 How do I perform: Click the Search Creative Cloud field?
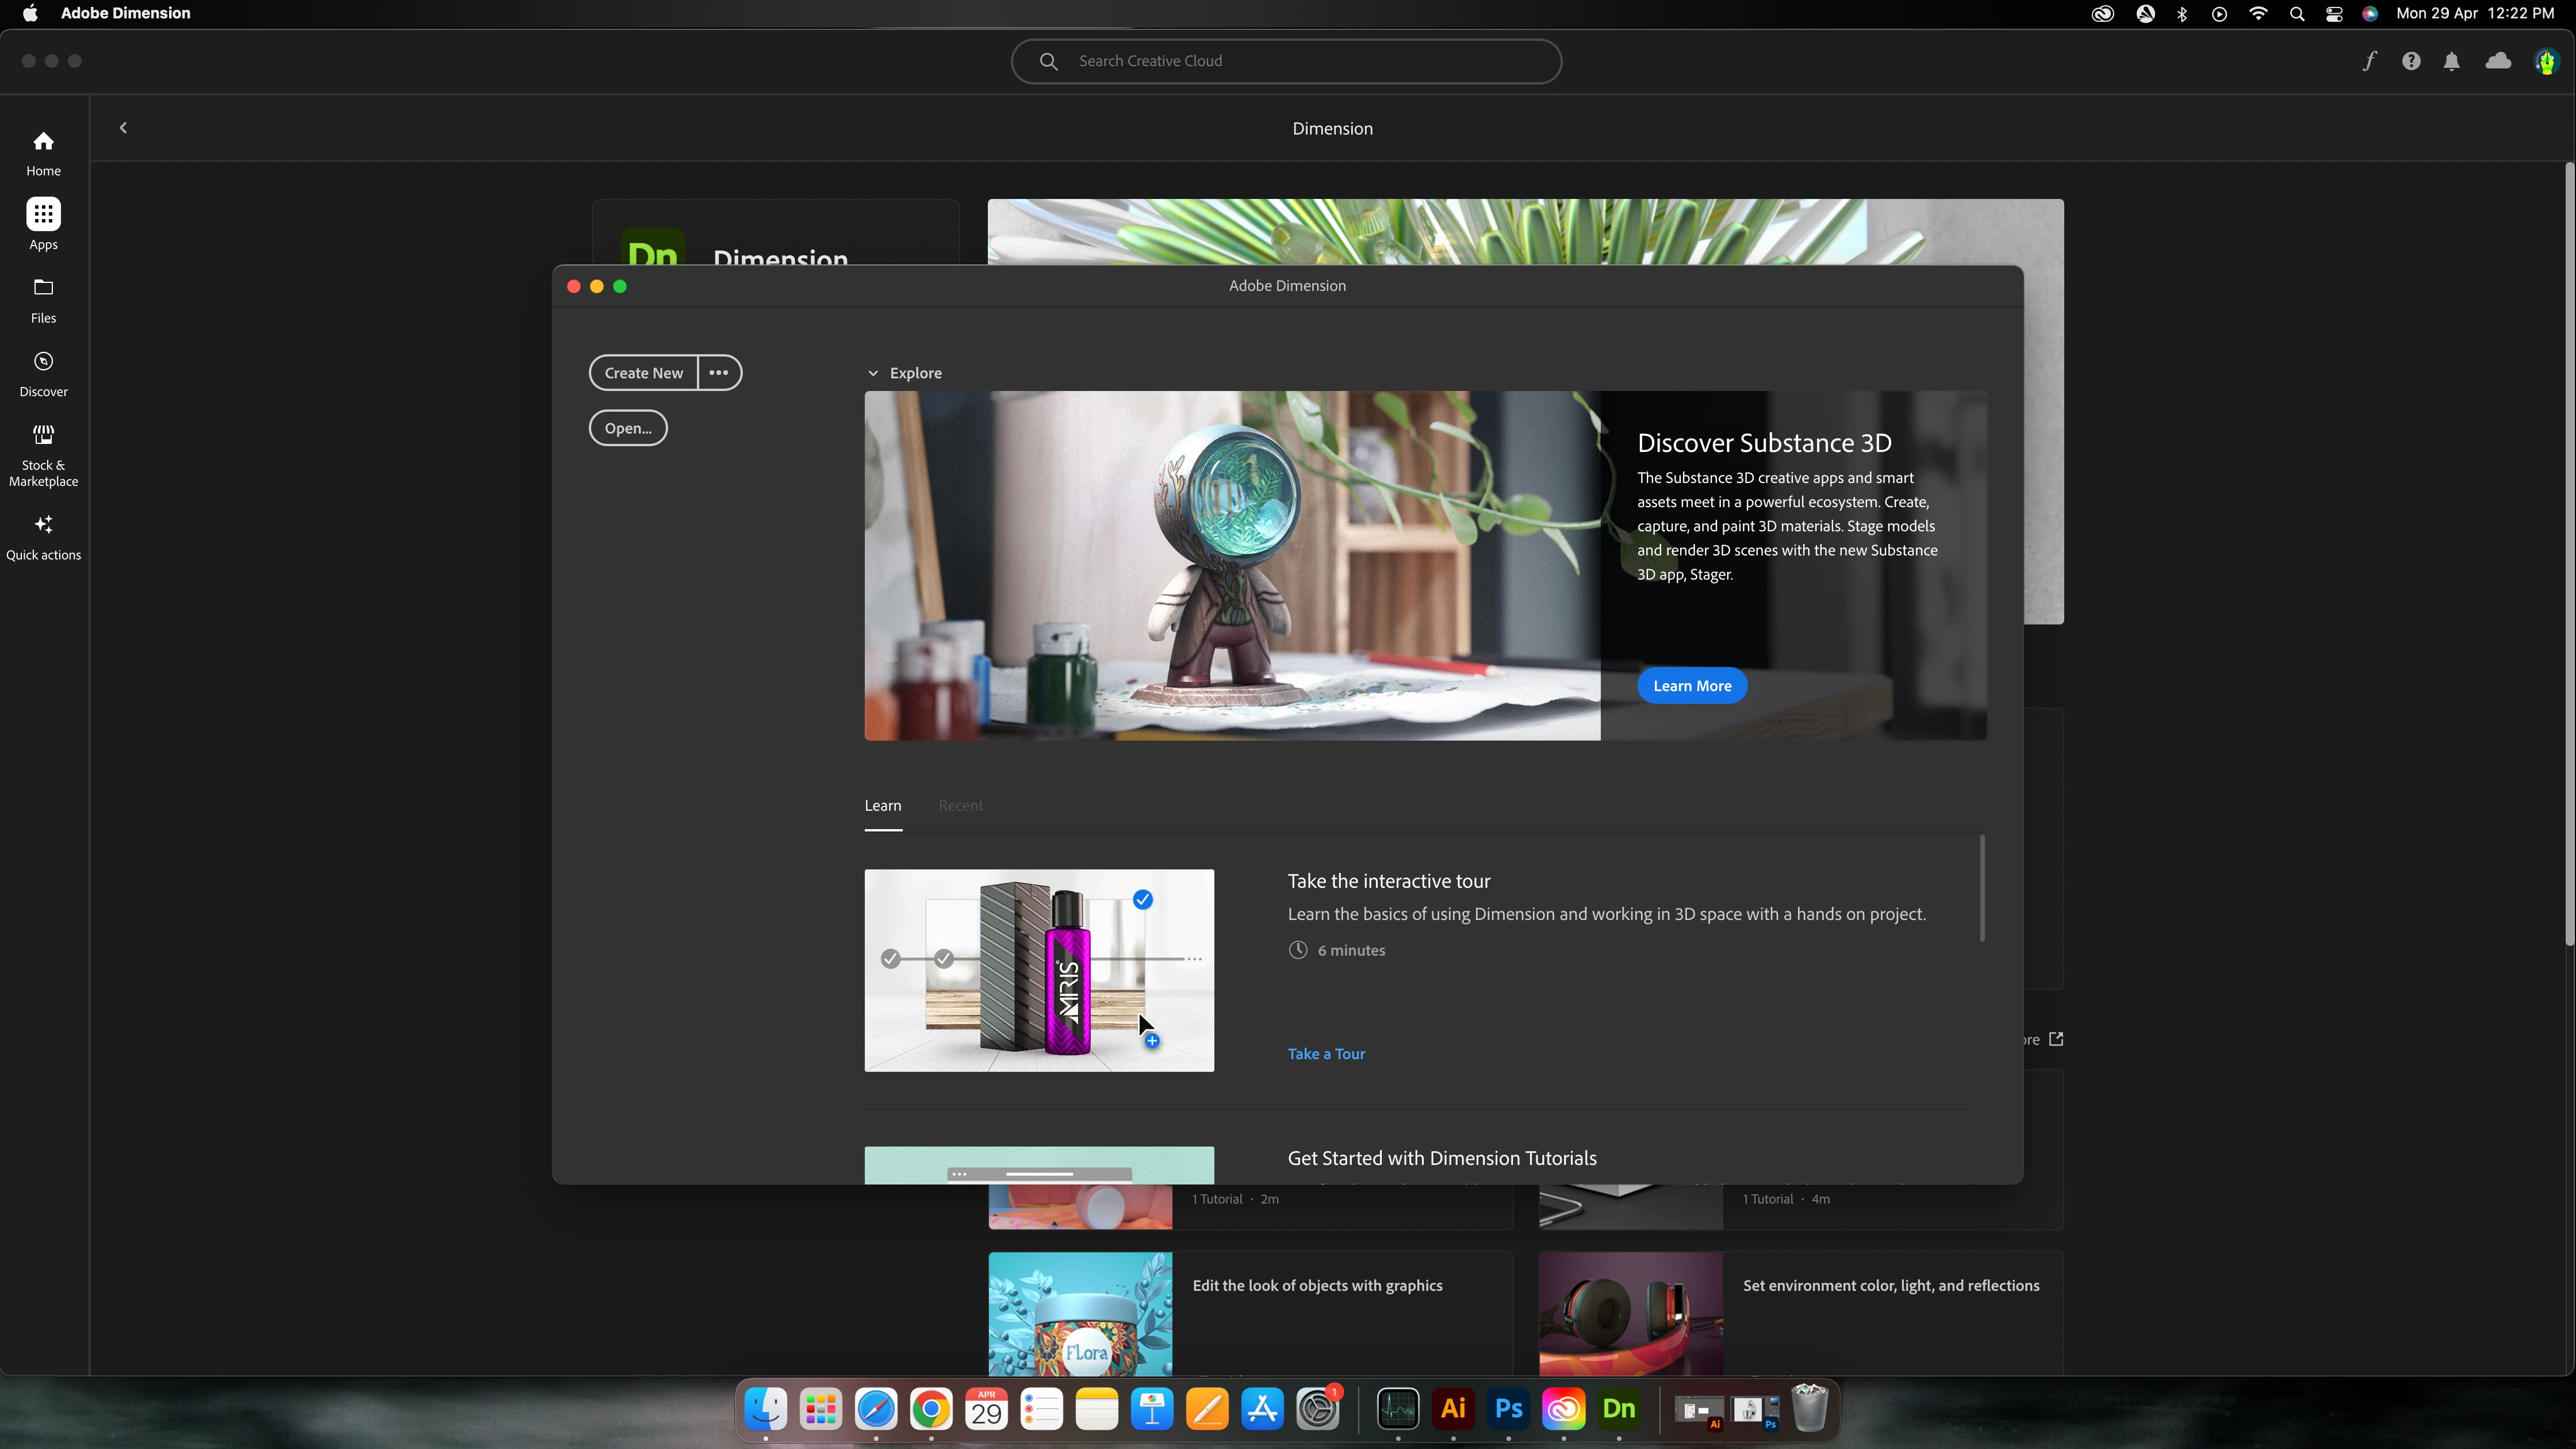pyautogui.click(x=1286, y=62)
